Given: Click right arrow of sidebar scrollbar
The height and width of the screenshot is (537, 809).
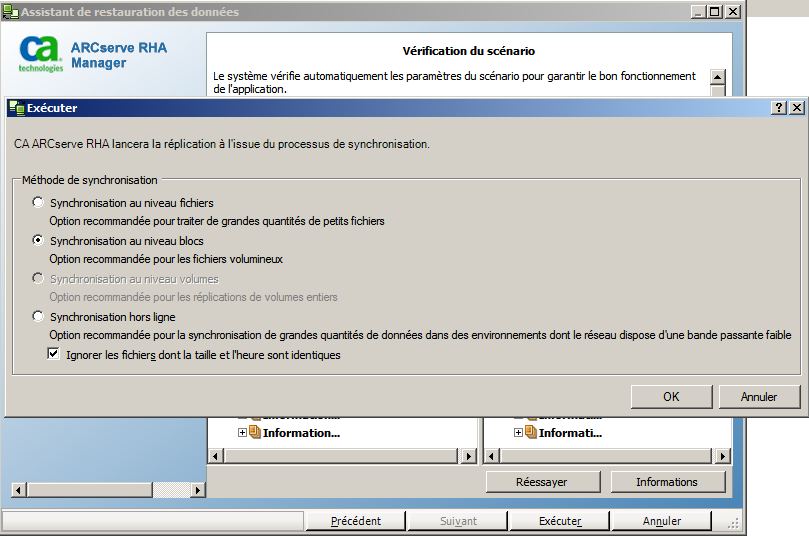Looking at the screenshot, I should (198, 490).
